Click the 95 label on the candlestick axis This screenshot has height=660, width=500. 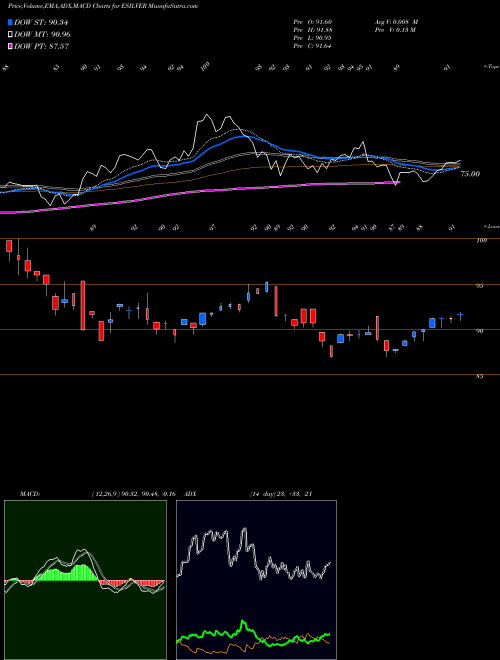click(479, 286)
